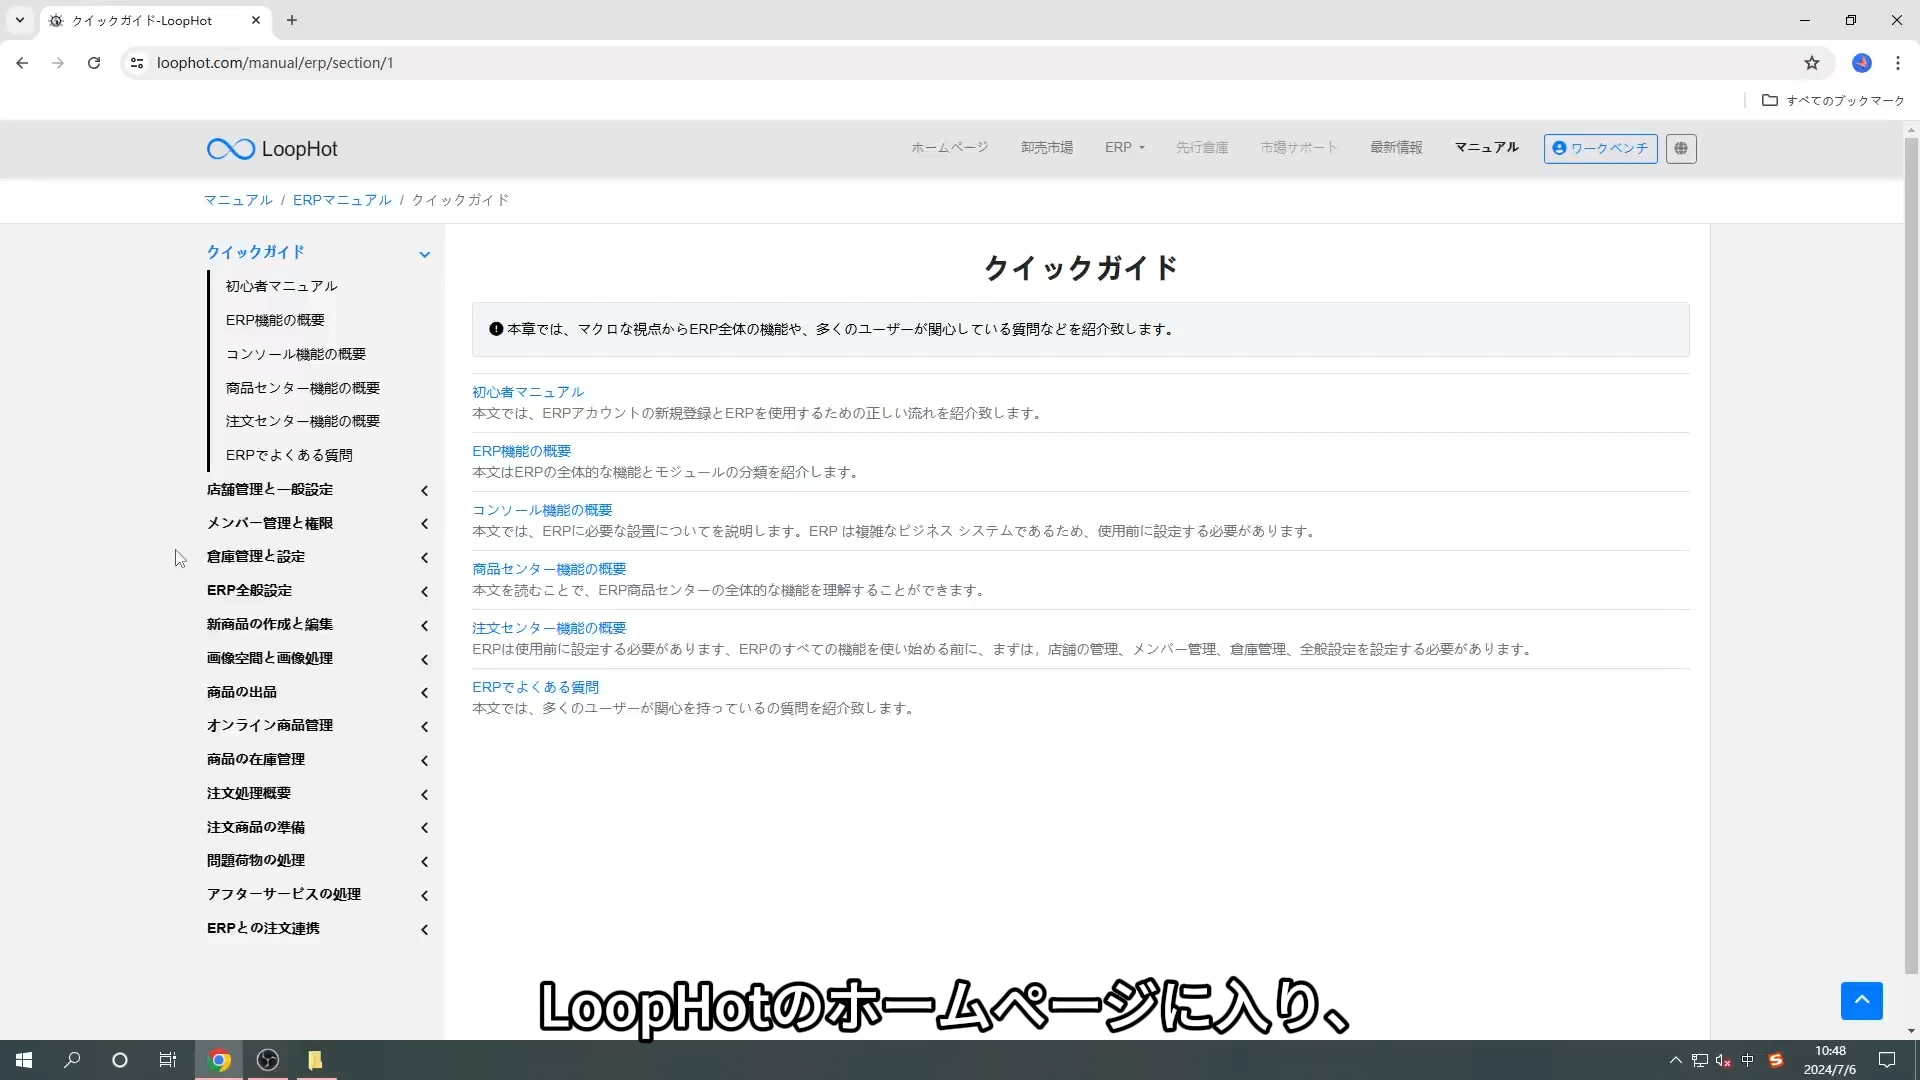Switch to the 最新情報 menu item
This screenshot has width=1920, height=1080.
tap(1396, 147)
